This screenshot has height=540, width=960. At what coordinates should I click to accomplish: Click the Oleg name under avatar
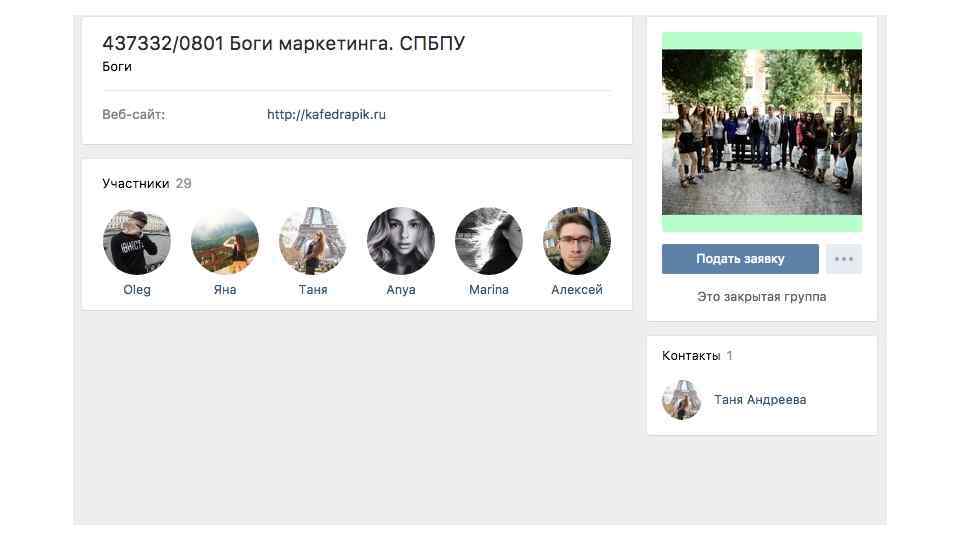pyautogui.click(x=137, y=290)
